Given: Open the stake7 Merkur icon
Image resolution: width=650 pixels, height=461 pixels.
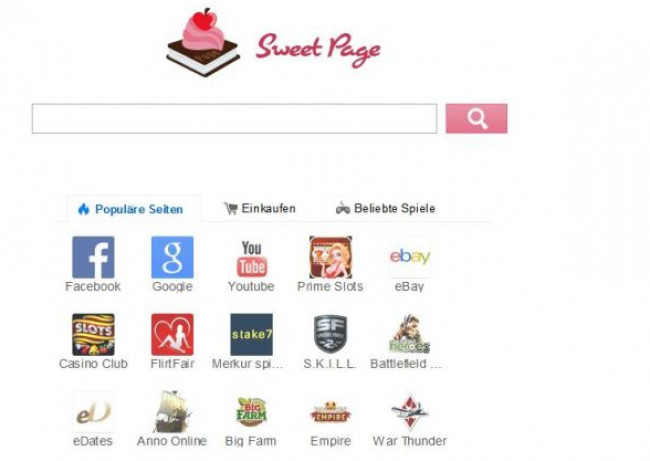Looking at the screenshot, I should coord(251,335).
